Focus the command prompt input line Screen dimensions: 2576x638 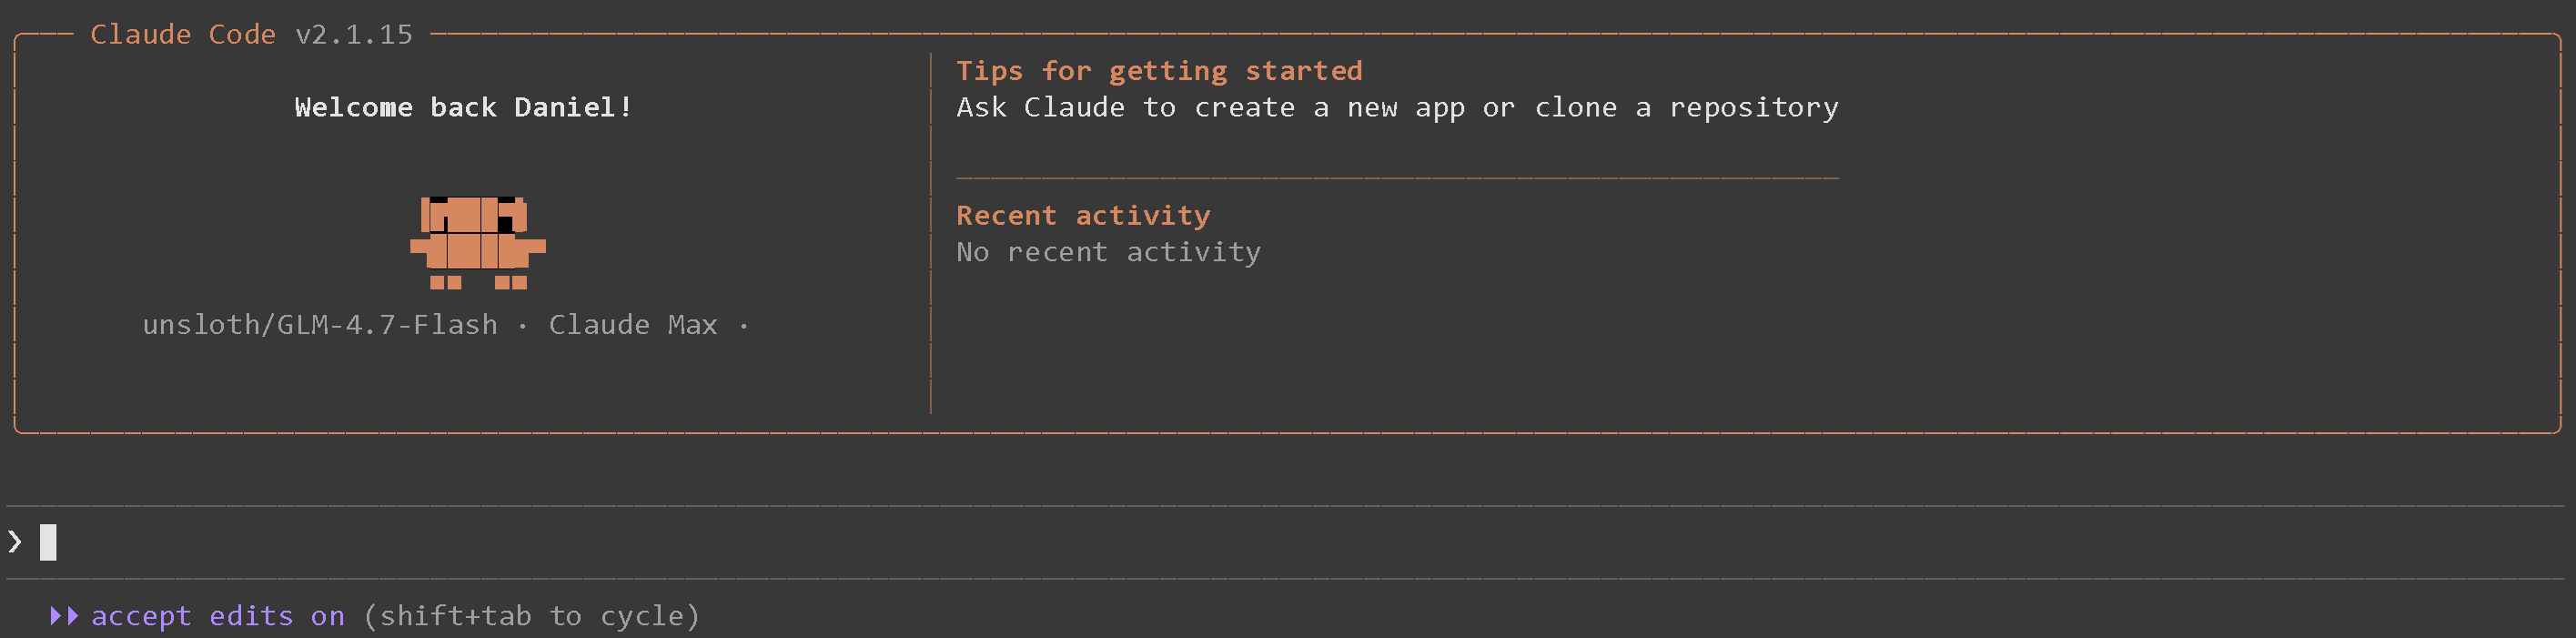[x=1200, y=542]
